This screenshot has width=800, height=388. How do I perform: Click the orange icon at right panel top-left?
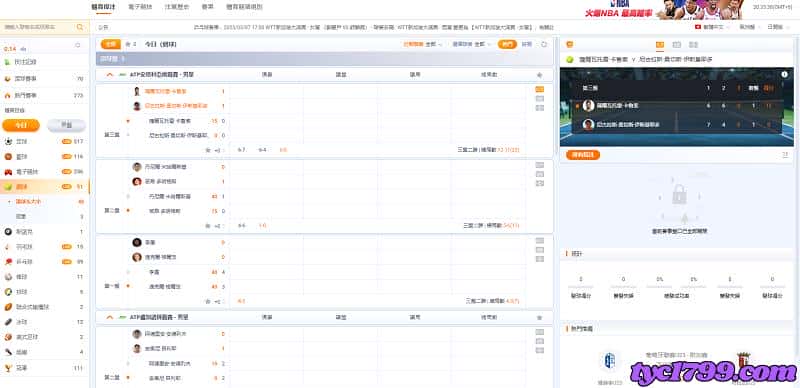coord(570,45)
